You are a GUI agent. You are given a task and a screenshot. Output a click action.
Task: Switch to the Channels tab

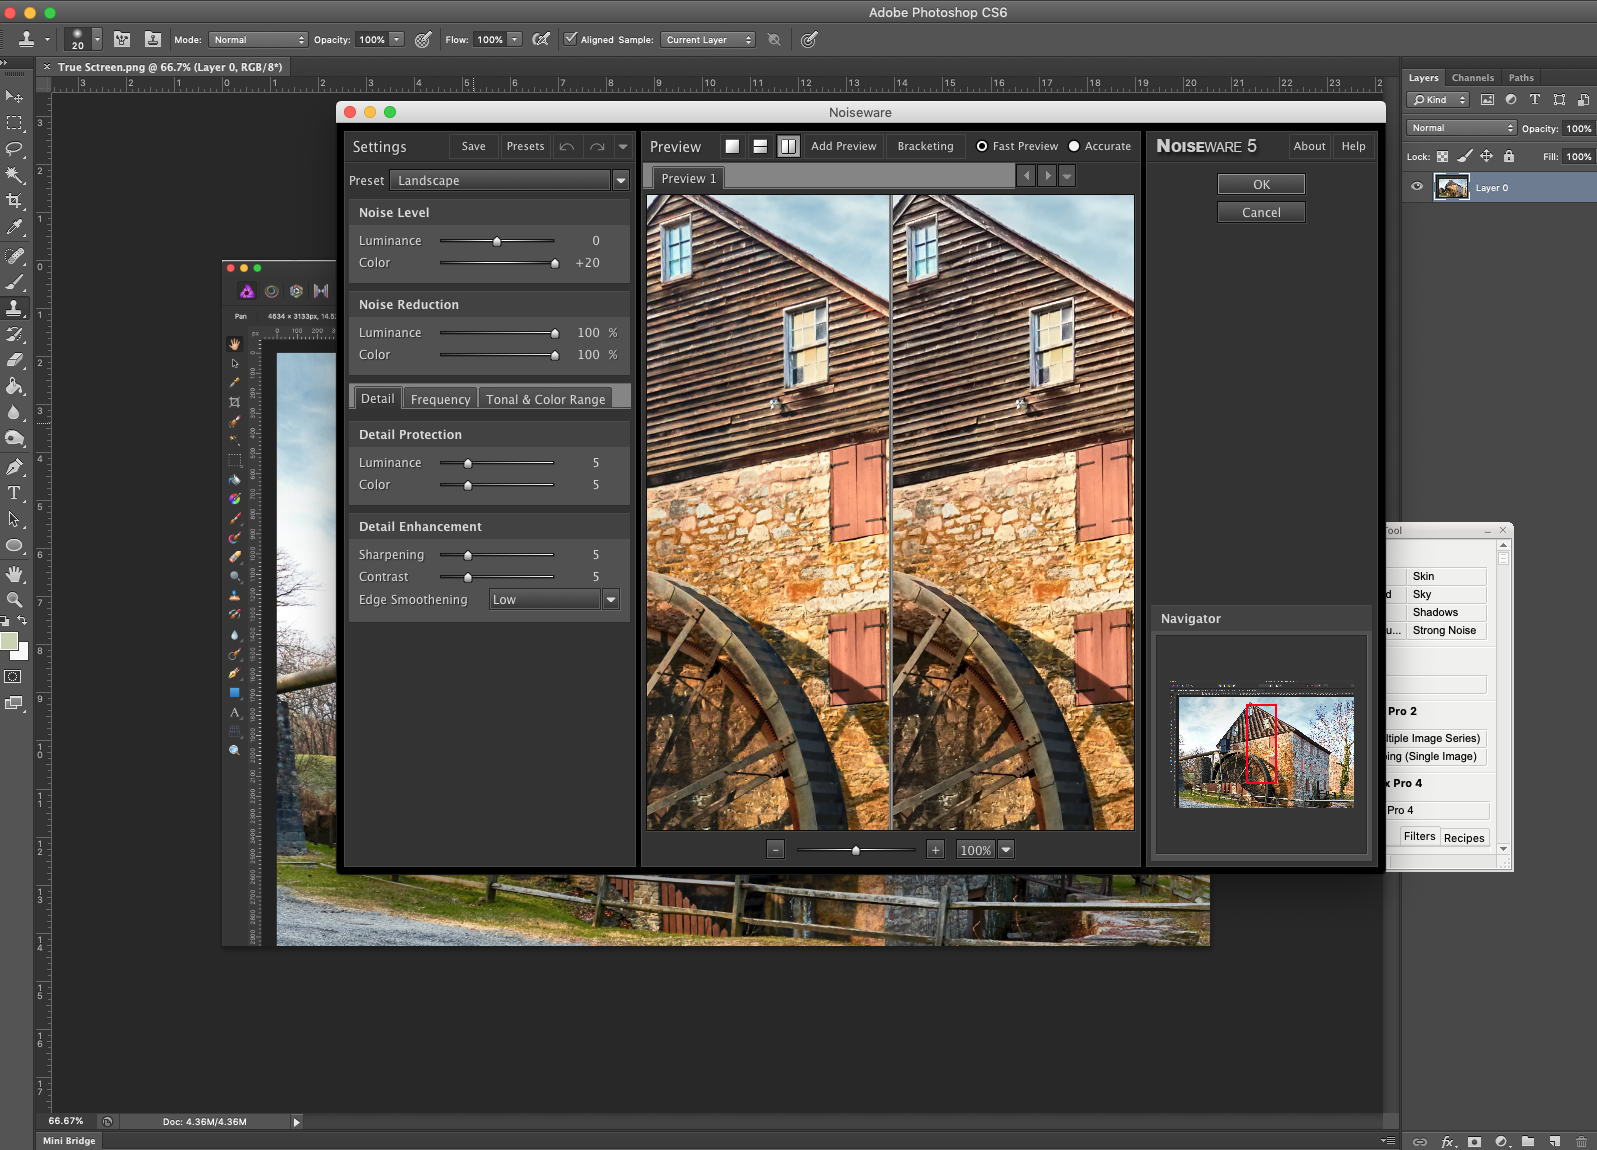pos(1472,77)
